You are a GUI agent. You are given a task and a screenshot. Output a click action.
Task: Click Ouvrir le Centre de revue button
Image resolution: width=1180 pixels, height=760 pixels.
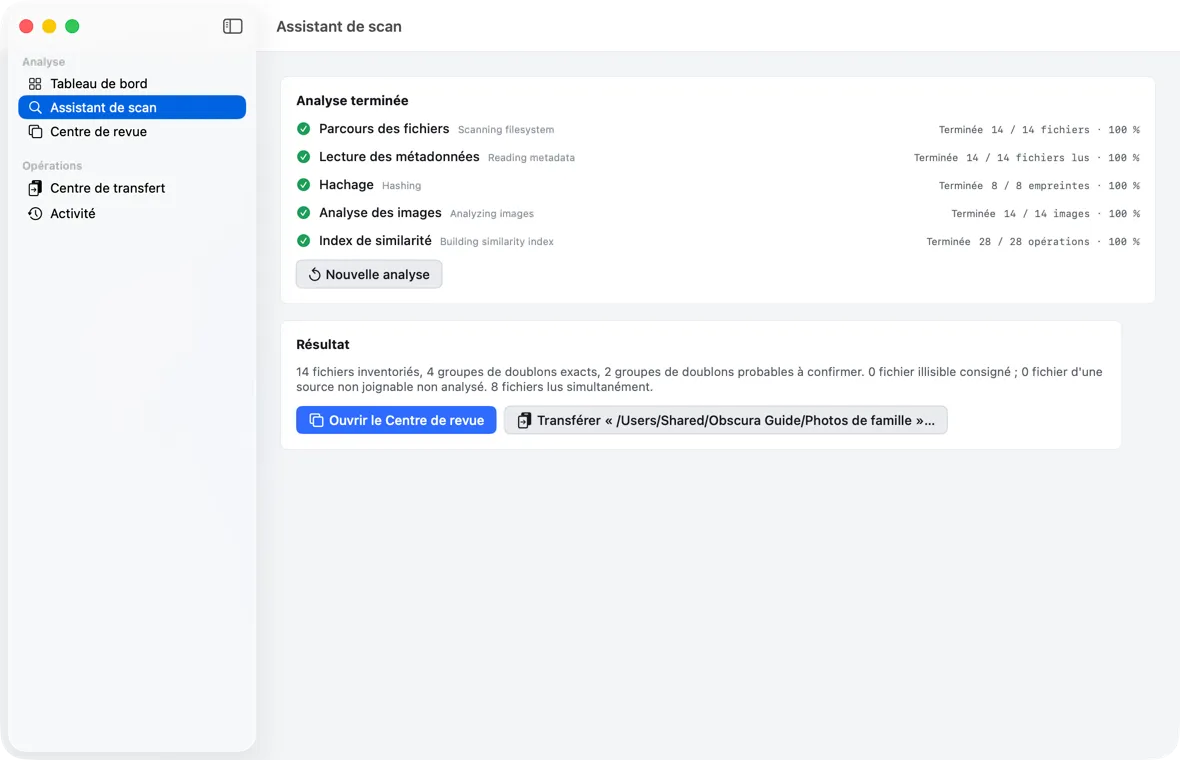(396, 420)
